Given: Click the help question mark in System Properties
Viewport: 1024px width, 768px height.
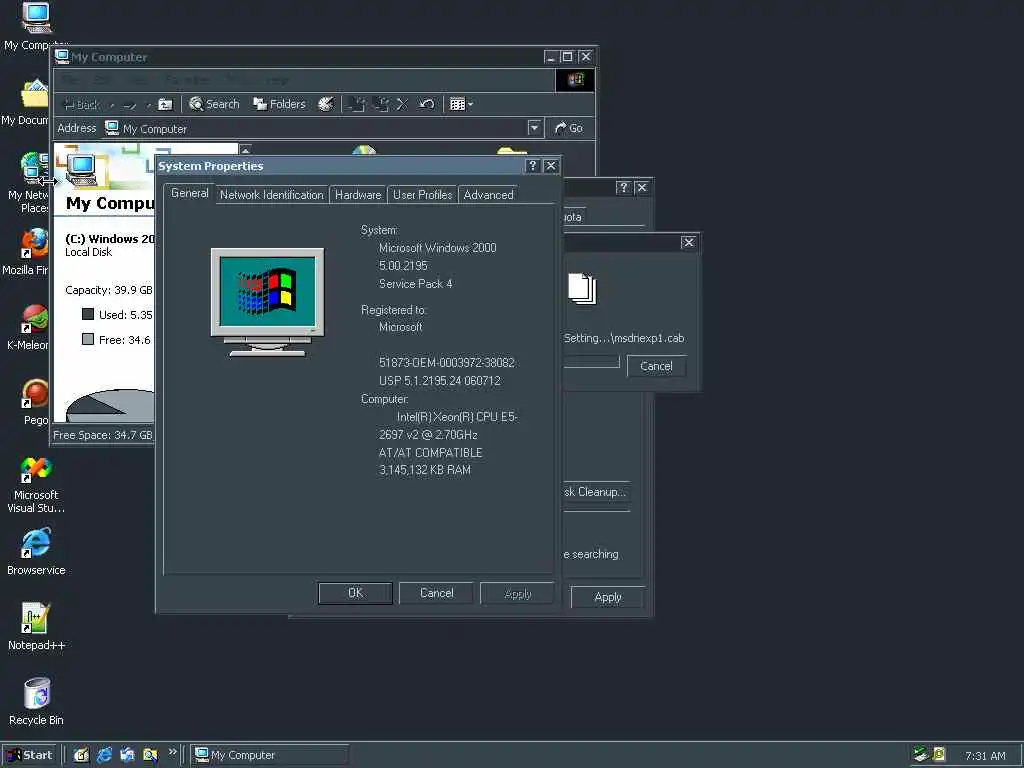Looking at the screenshot, I should pyautogui.click(x=533, y=166).
